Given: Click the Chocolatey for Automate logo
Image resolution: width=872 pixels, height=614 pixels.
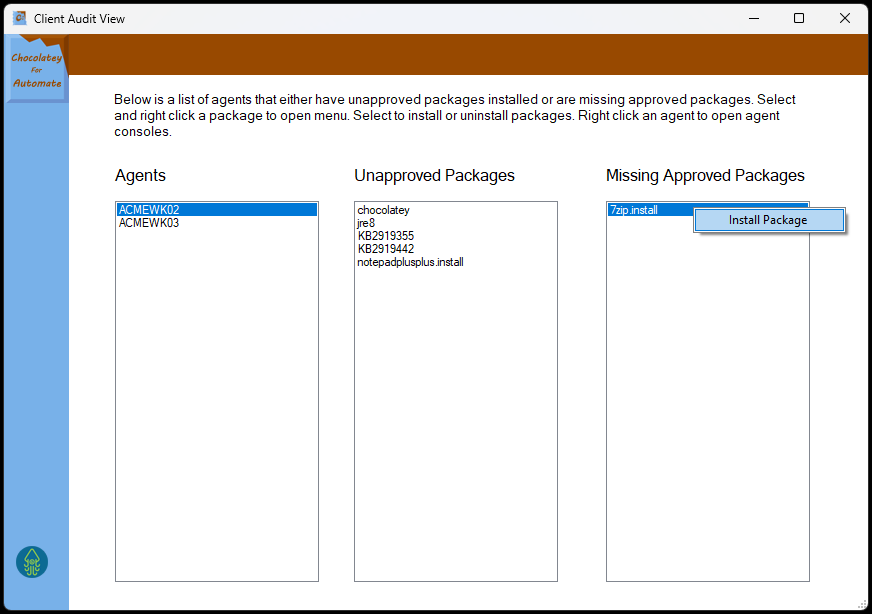Looking at the screenshot, I should tap(36, 70).
